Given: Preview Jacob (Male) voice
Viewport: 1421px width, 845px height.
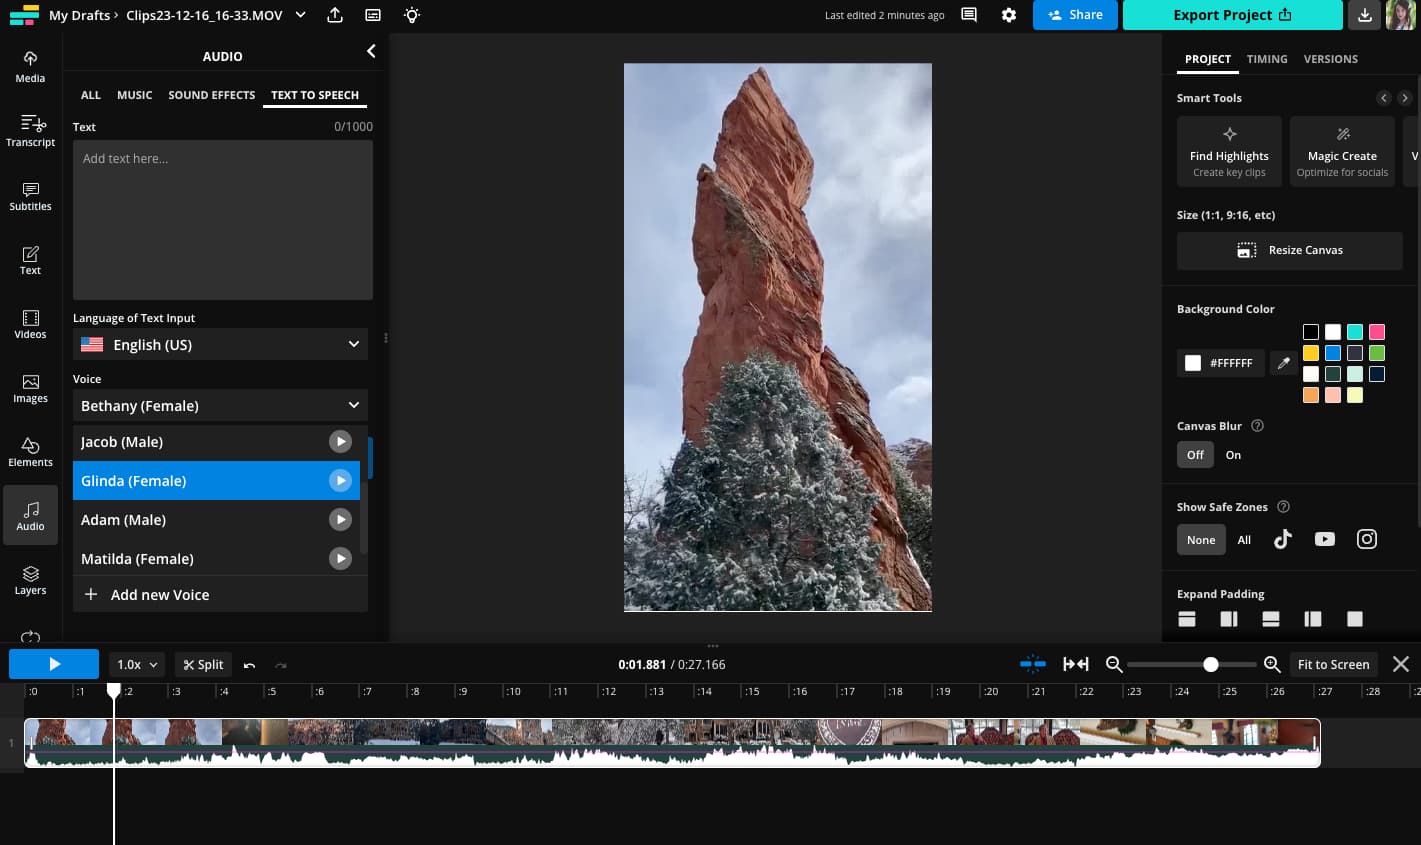Looking at the screenshot, I should tap(340, 441).
